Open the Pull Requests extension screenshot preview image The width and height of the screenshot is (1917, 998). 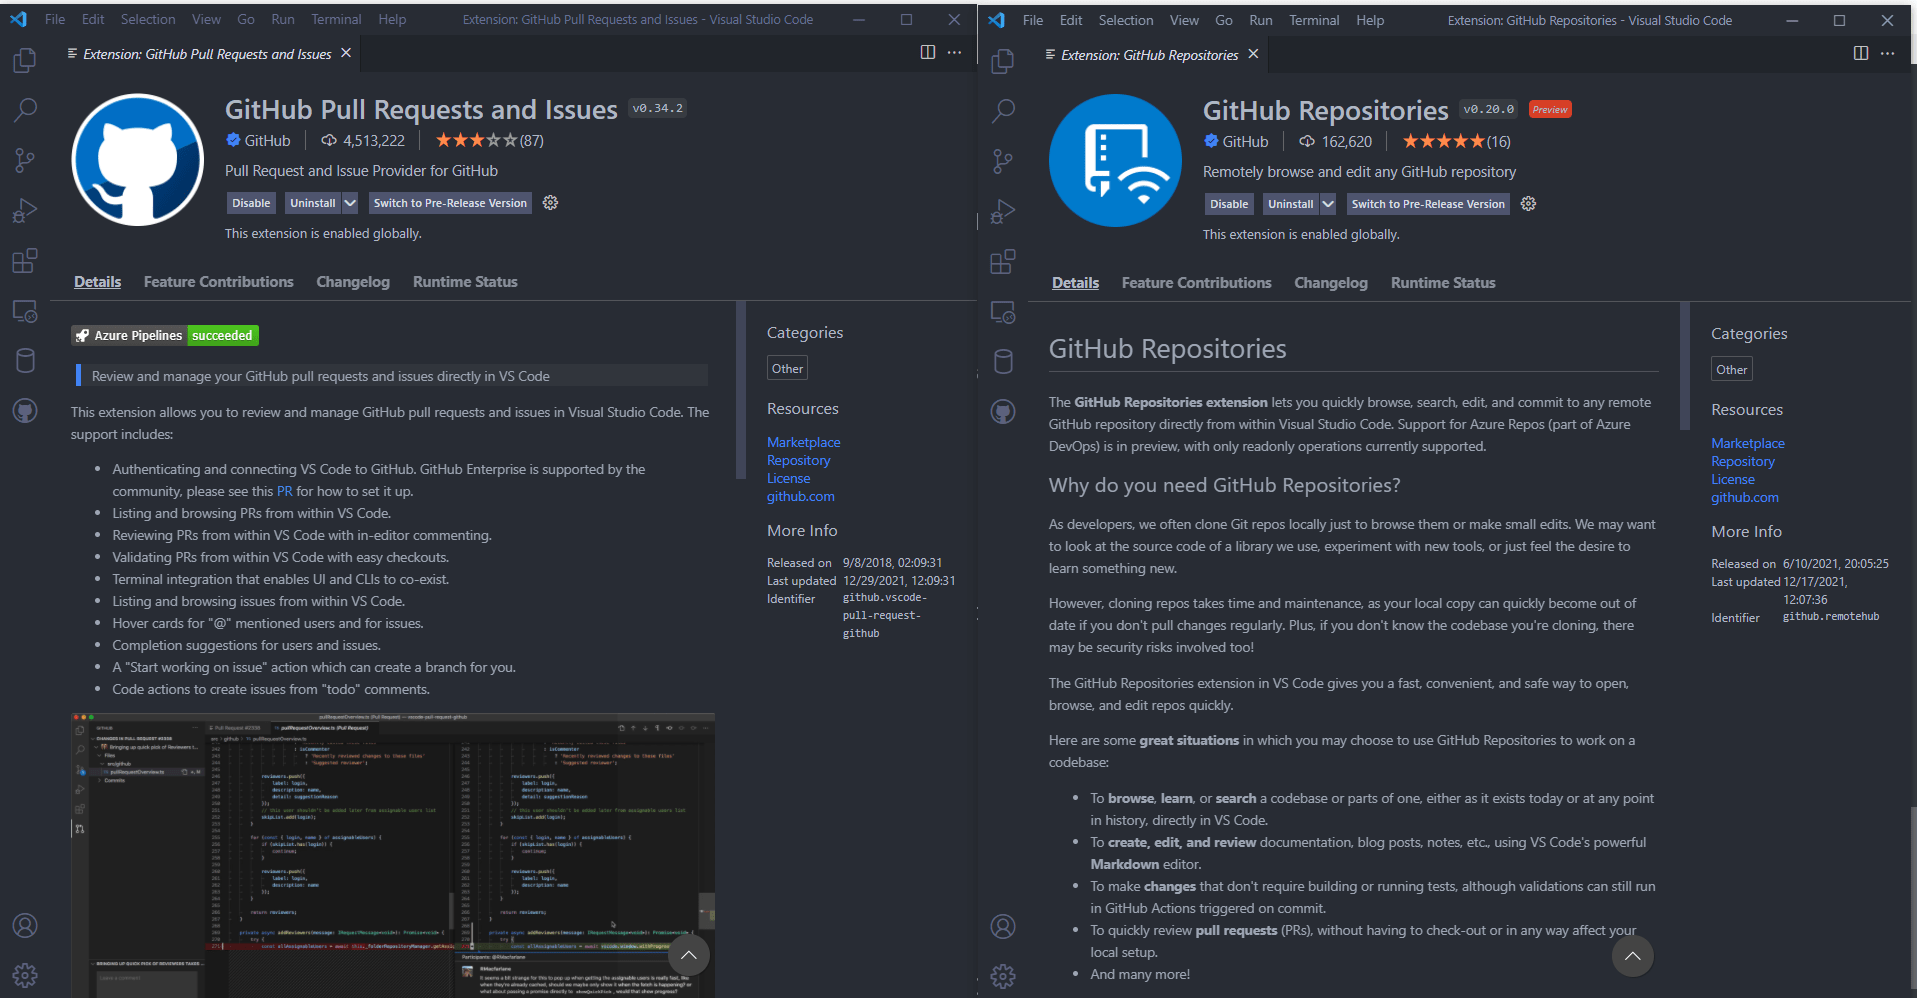(x=393, y=855)
